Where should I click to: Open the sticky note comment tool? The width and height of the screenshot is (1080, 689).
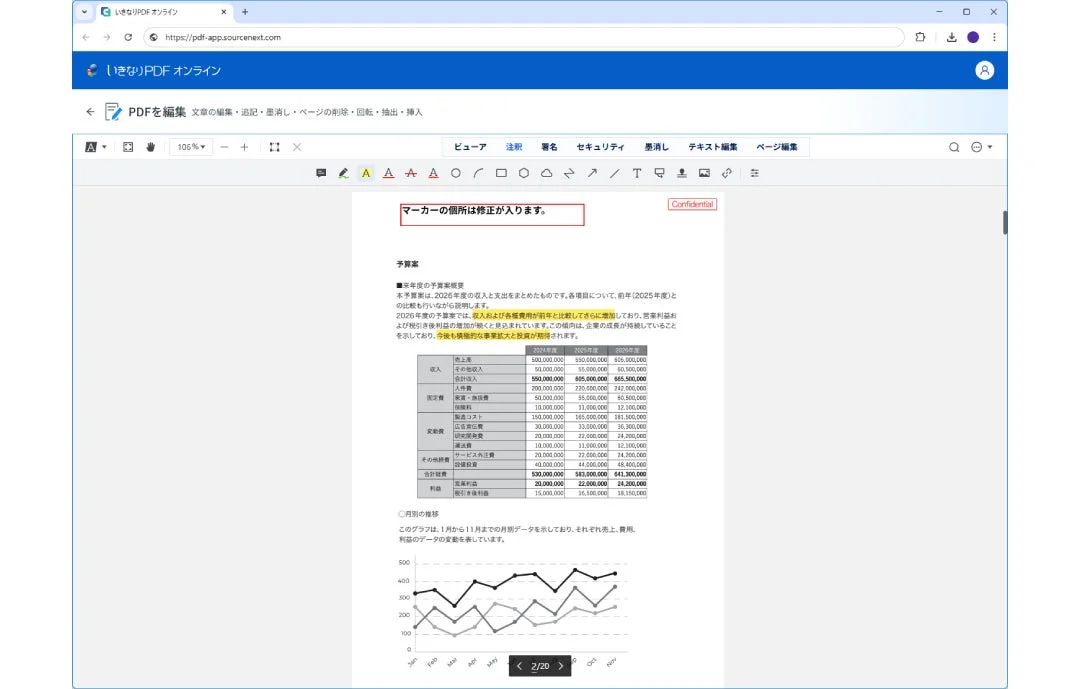click(x=320, y=173)
